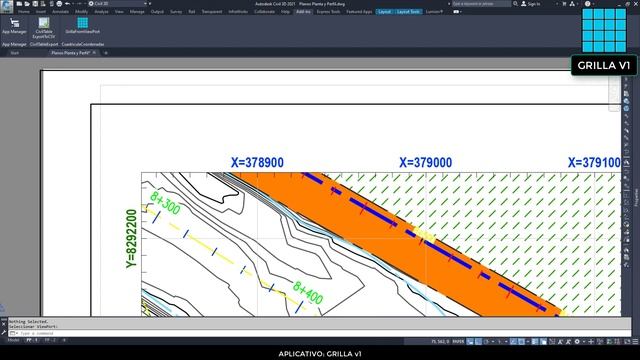Open the Featured Apps ribbon tab
The height and width of the screenshot is (360, 640).
point(359,12)
